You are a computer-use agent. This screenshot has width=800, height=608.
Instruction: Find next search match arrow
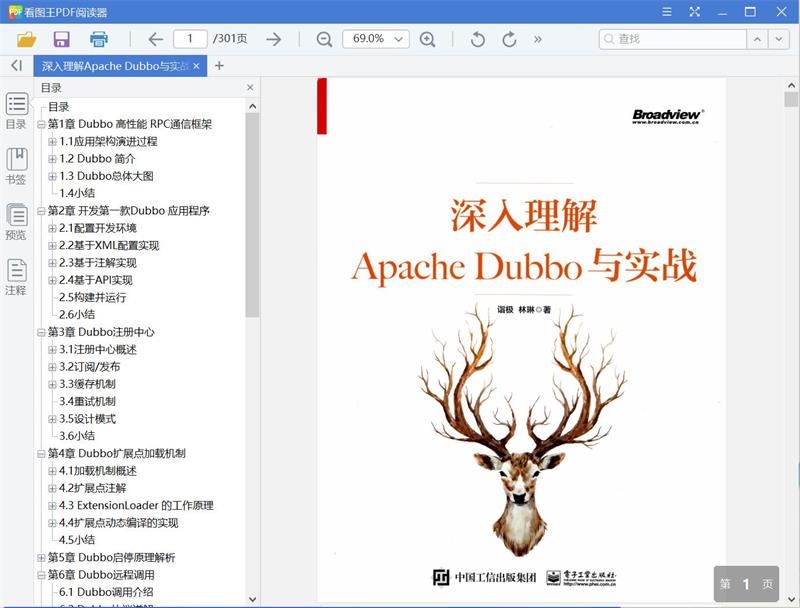pyautogui.click(x=779, y=39)
